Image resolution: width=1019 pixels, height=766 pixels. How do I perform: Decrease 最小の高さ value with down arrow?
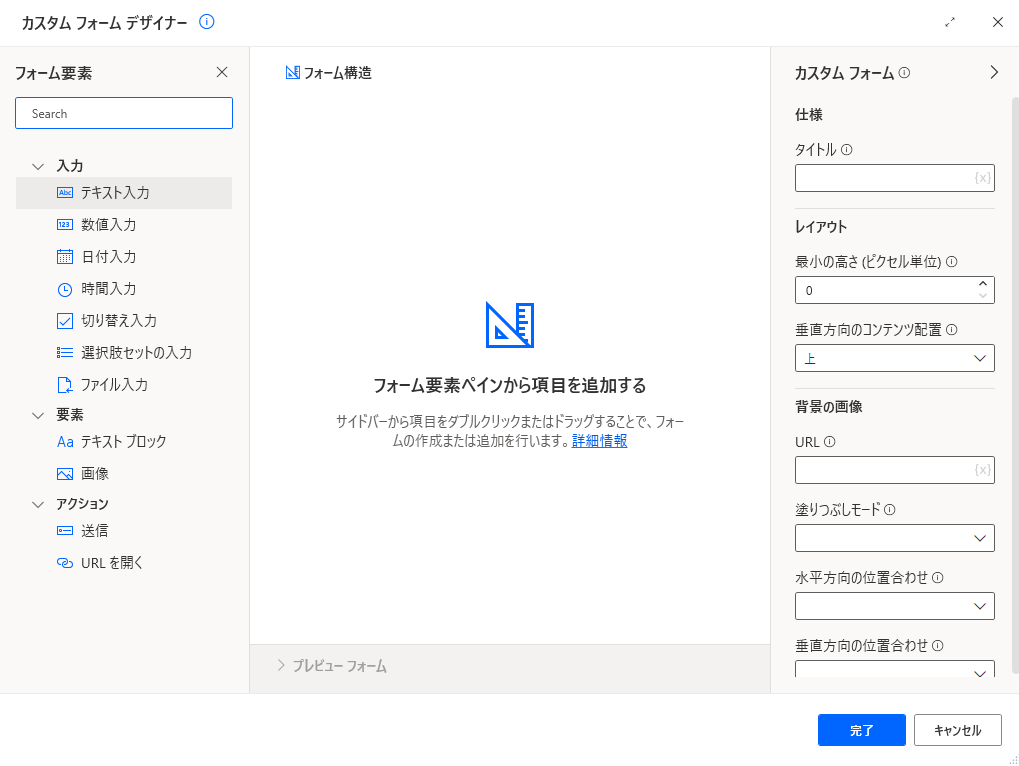tap(983, 296)
